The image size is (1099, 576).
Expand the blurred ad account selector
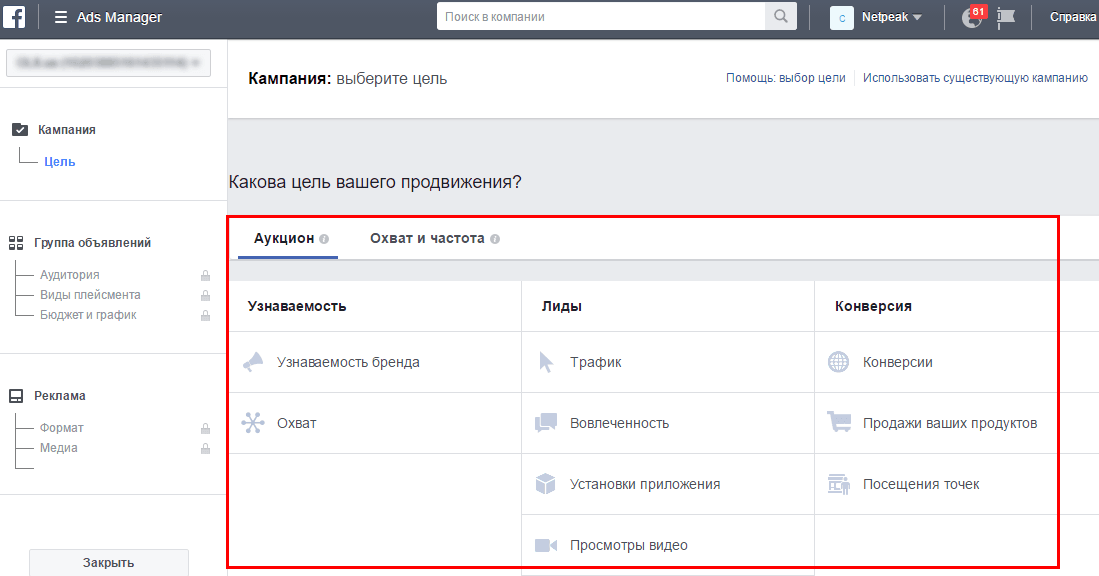[108, 63]
